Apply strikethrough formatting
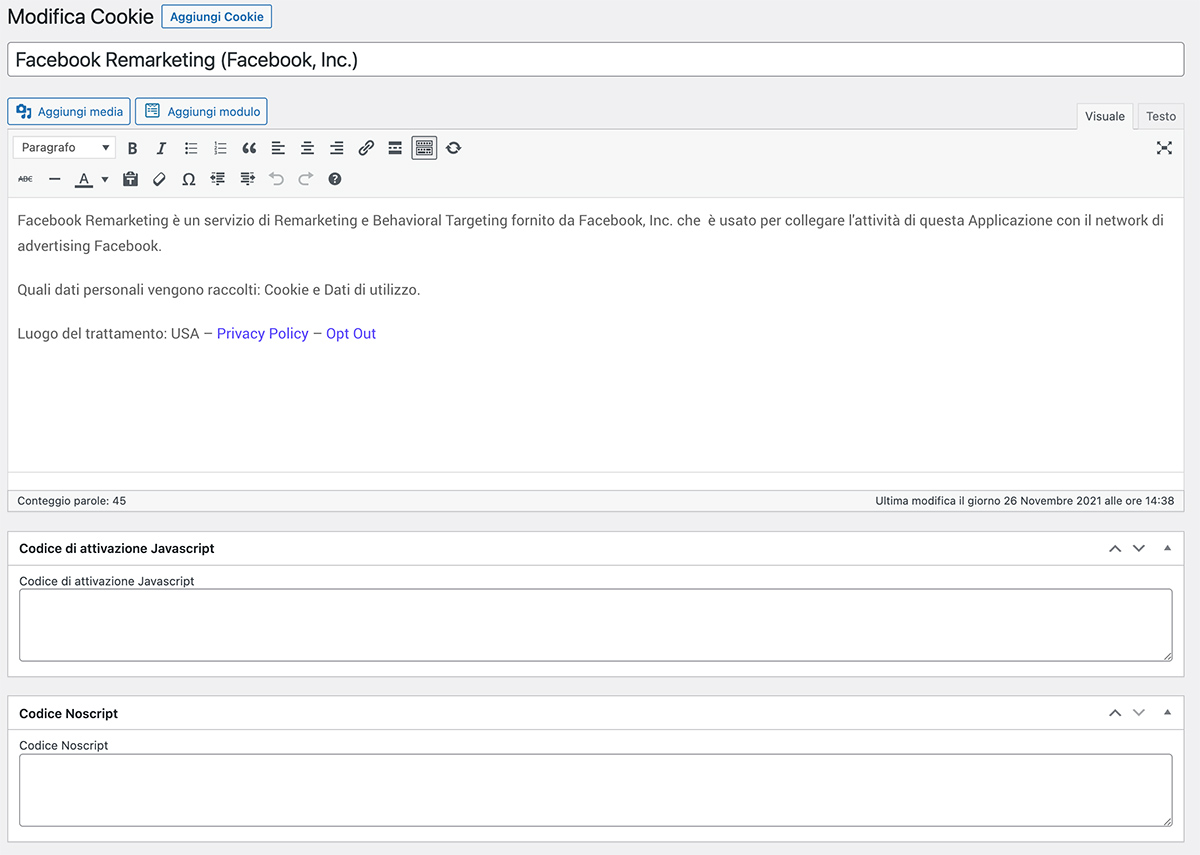Image resolution: width=1200 pixels, height=855 pixels. pyautogui.click(x=25, y=179)
